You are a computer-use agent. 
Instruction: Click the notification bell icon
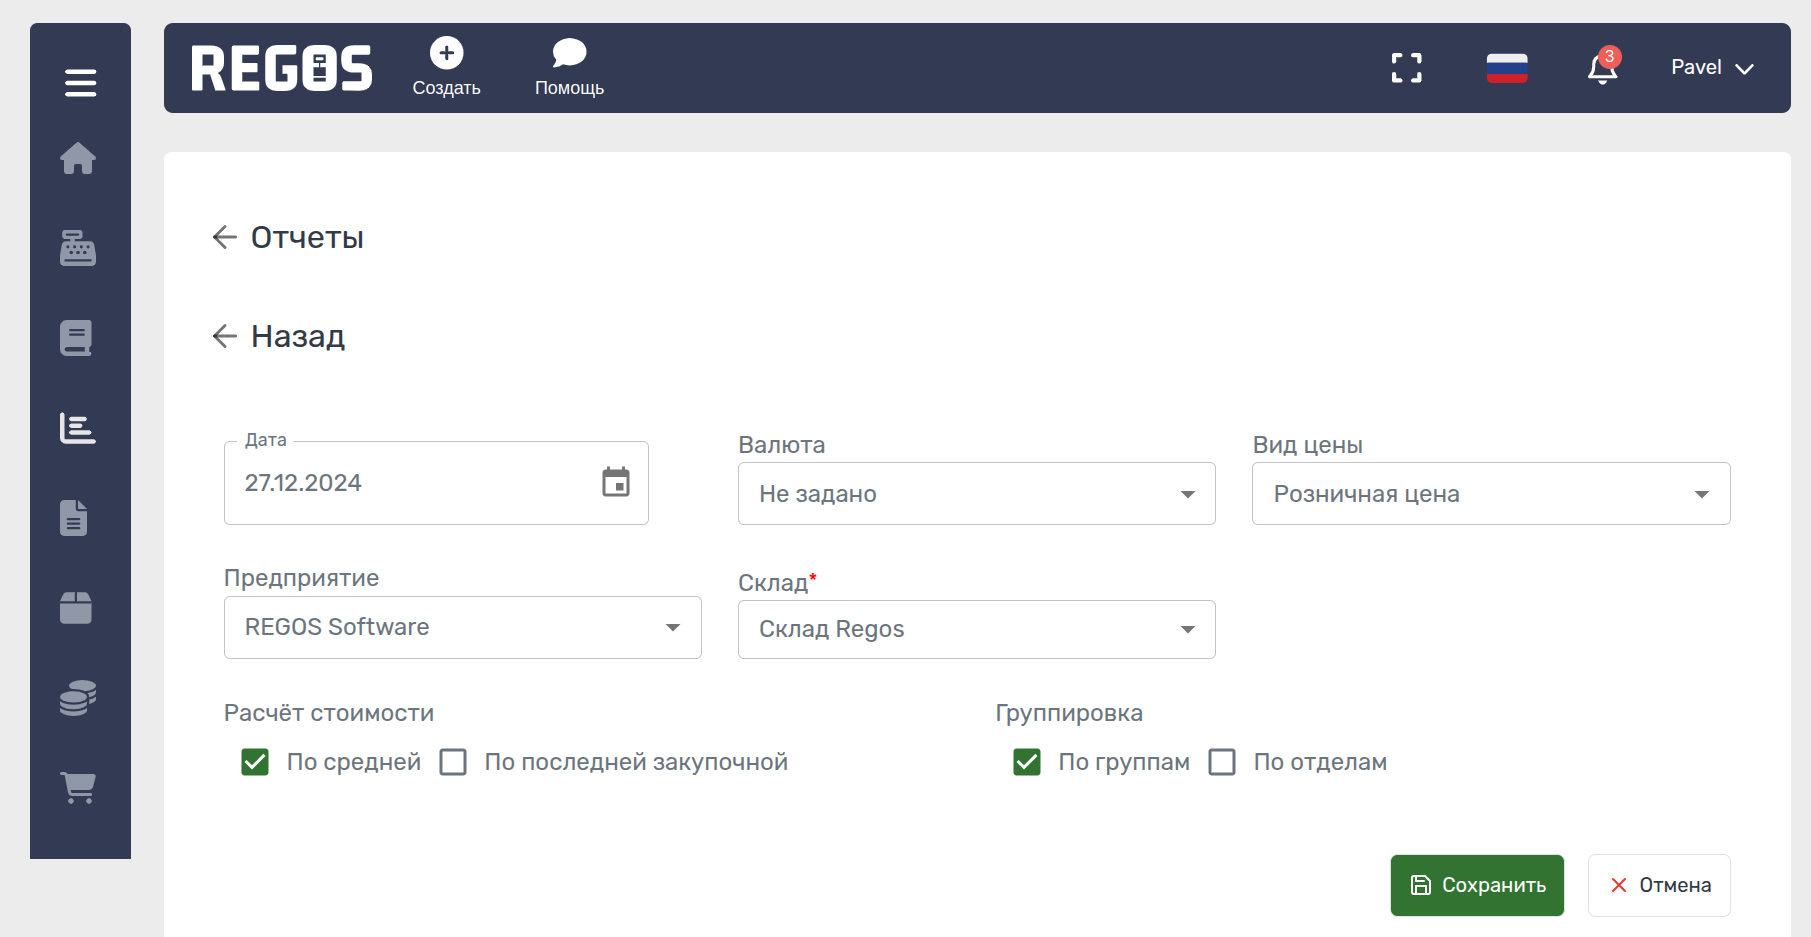[1602, 68]
